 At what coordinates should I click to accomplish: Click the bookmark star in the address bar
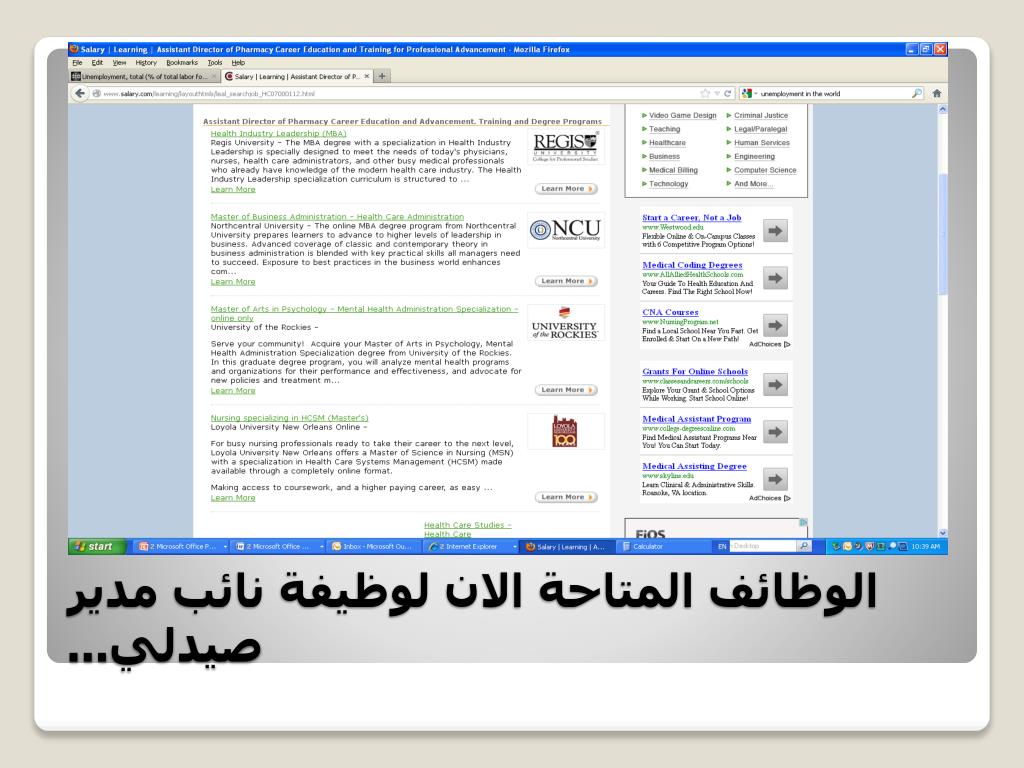pos(705,93)
